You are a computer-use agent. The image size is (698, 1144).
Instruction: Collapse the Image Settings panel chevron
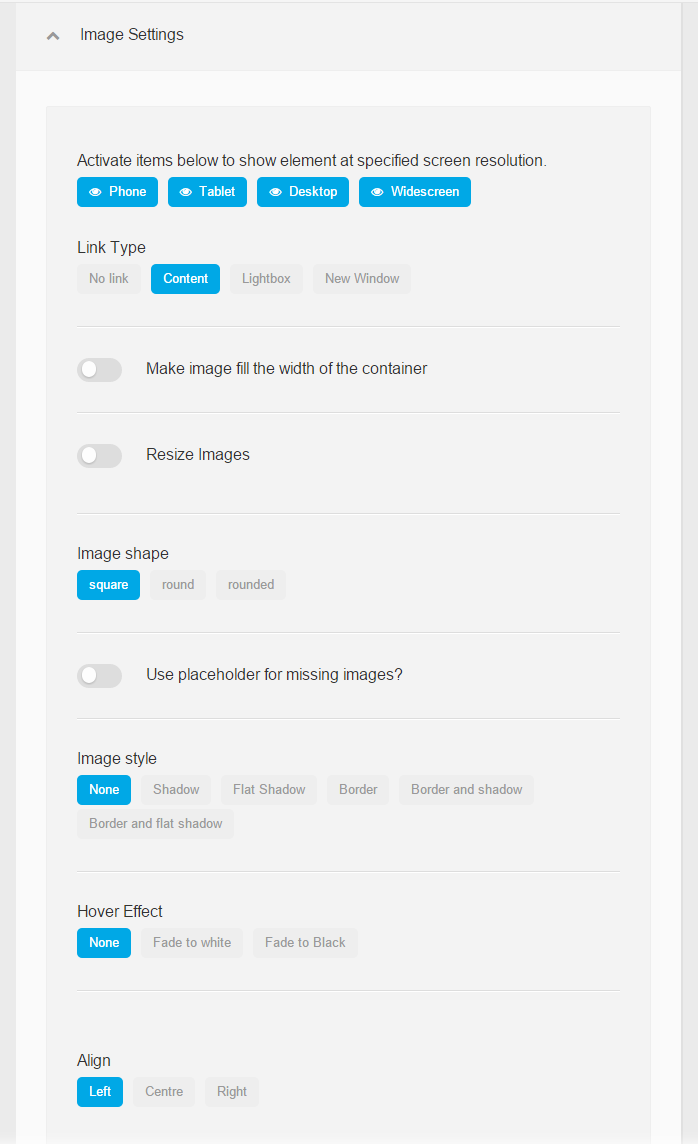(x=53, y=36)
